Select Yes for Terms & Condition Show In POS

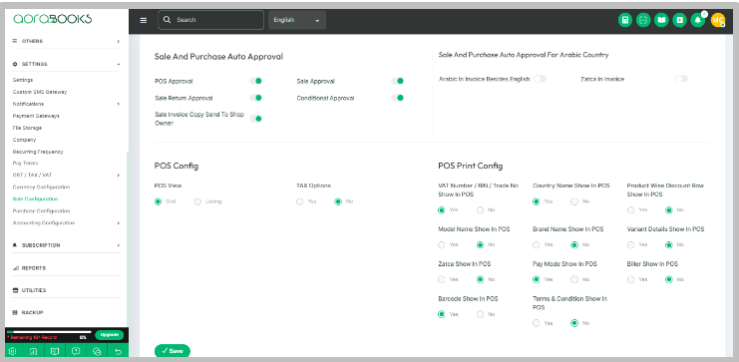536,323
